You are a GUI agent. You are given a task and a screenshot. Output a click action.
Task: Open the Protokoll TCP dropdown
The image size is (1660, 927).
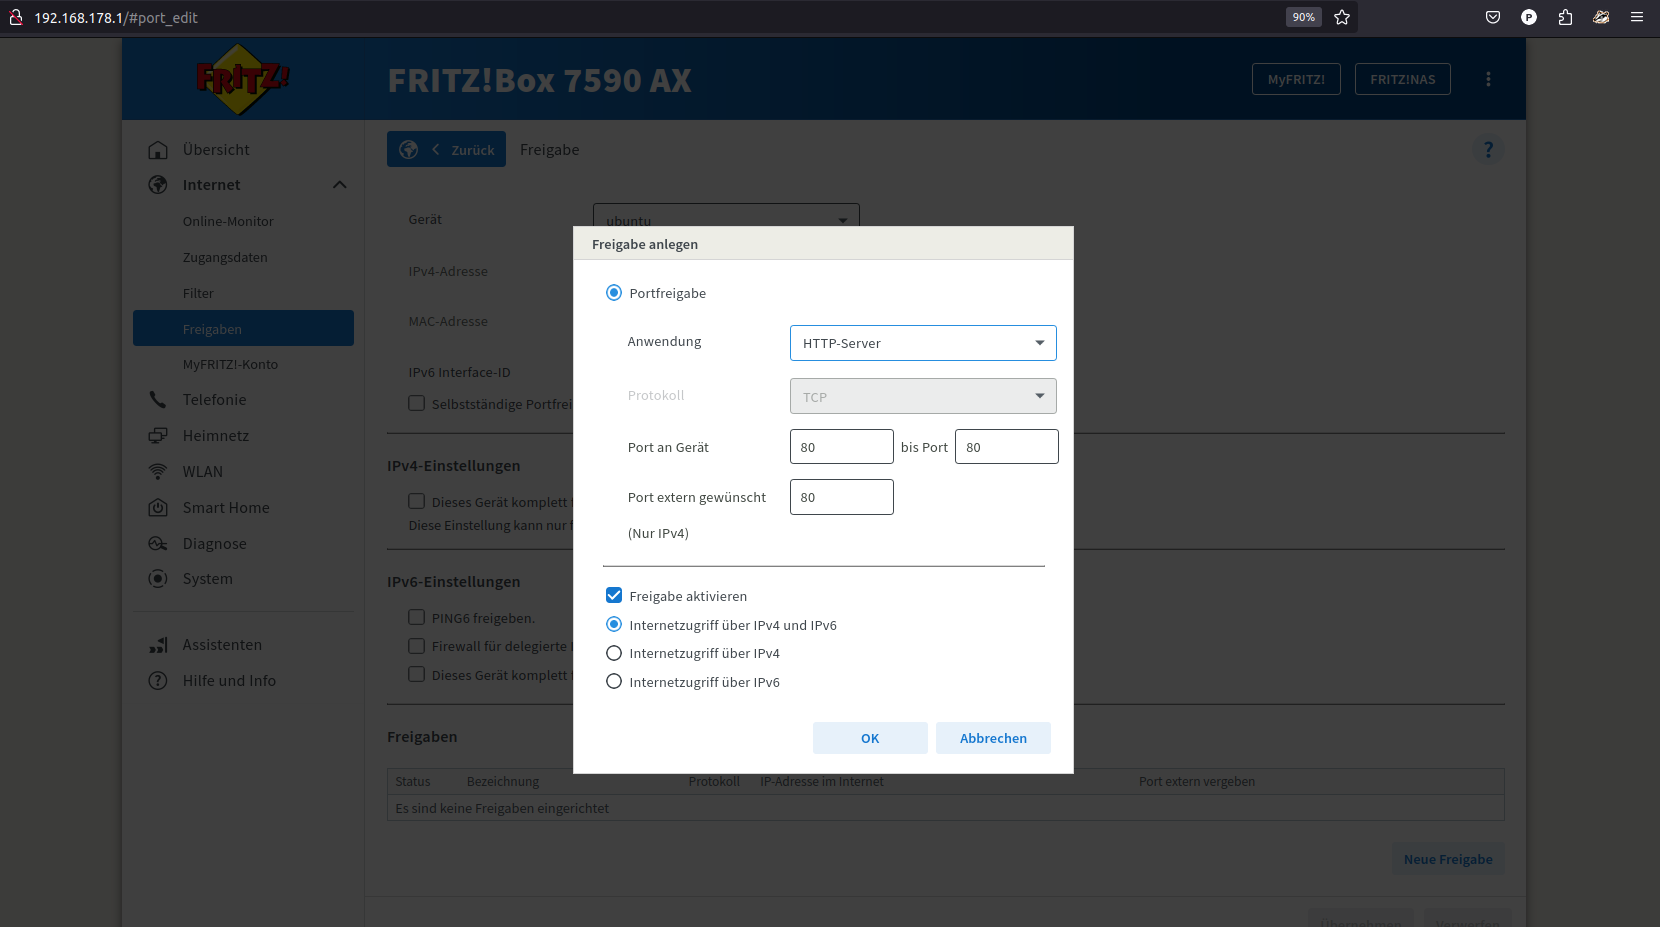click(x=922, y=397)
